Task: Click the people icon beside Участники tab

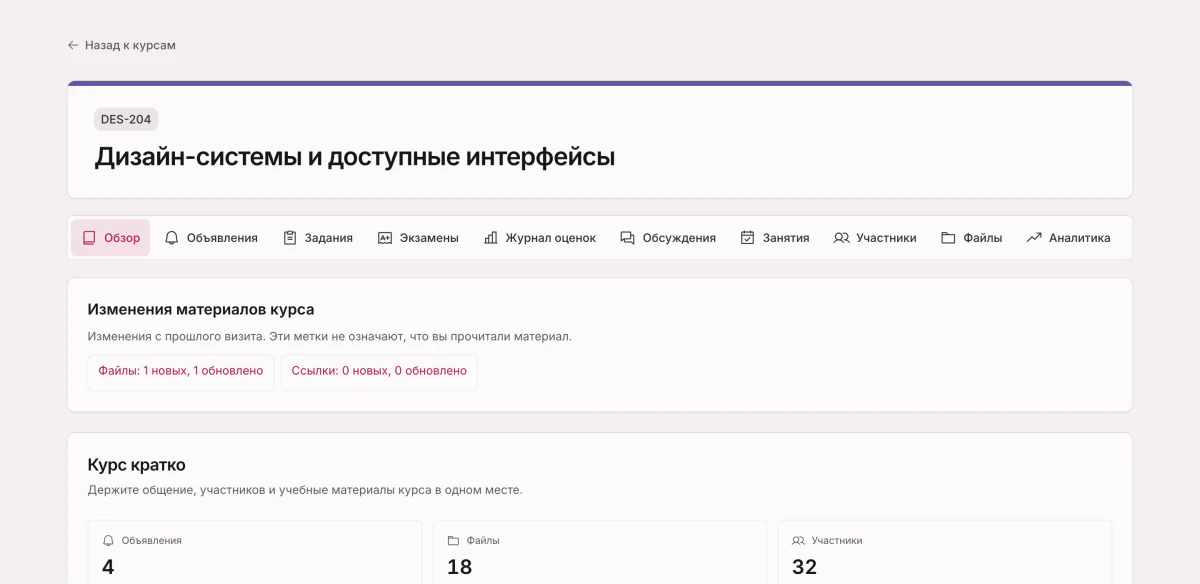Action: click(x=841, y=238)
